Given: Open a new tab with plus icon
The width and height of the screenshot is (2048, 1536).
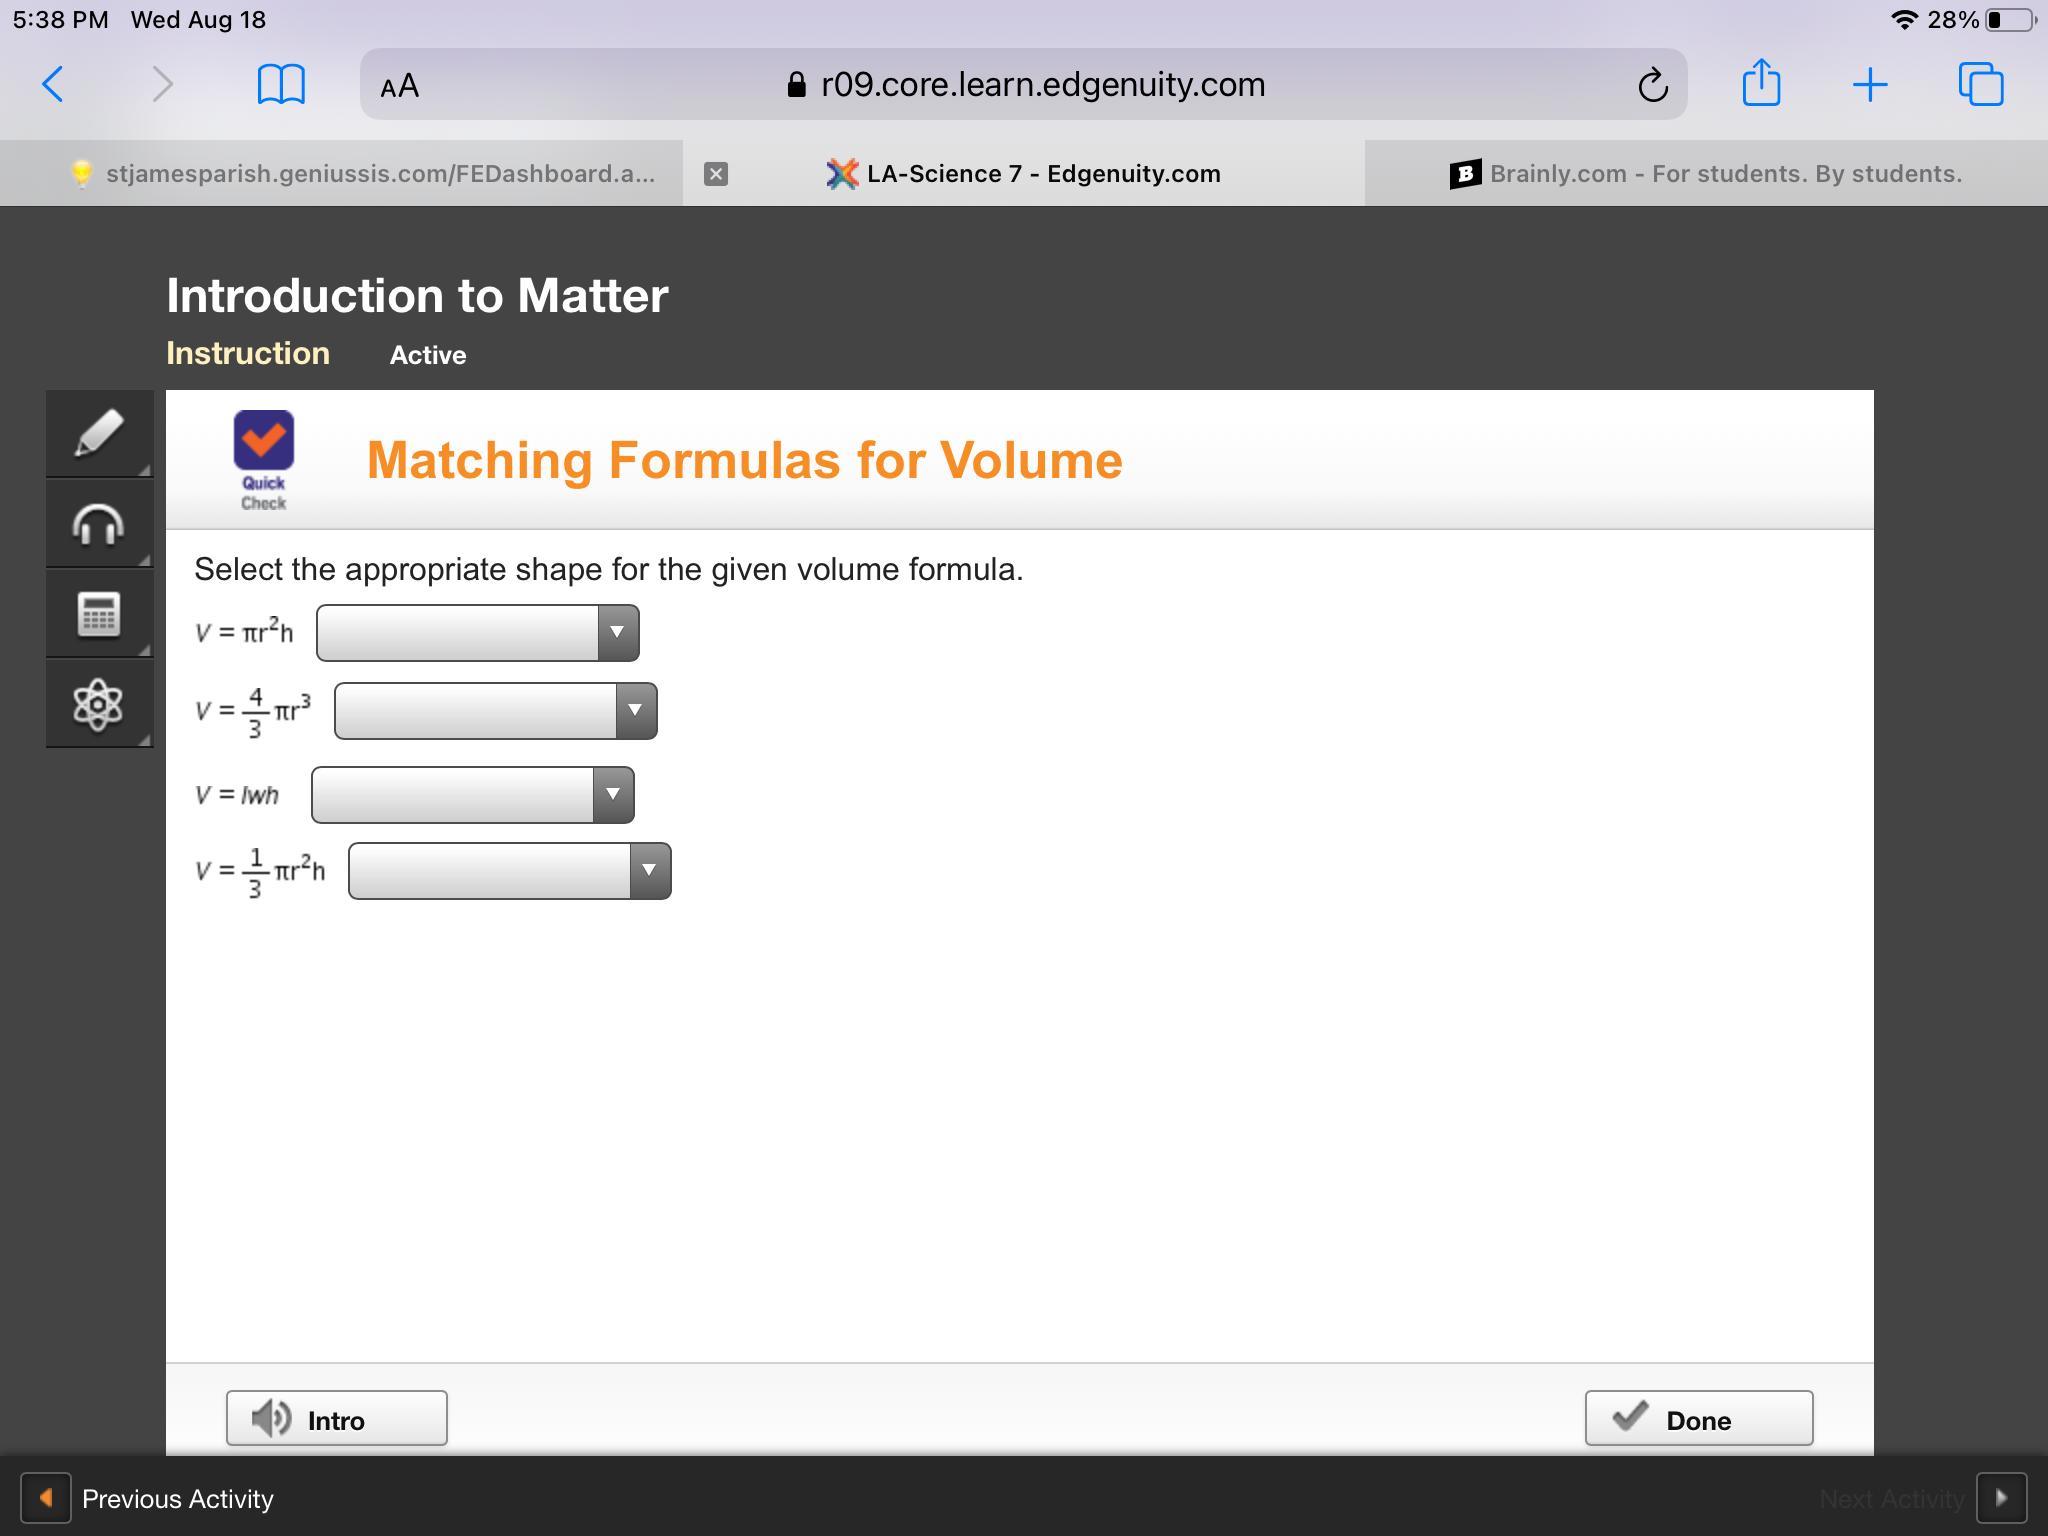Looking at the screenshot, I should click(1869, 85).
